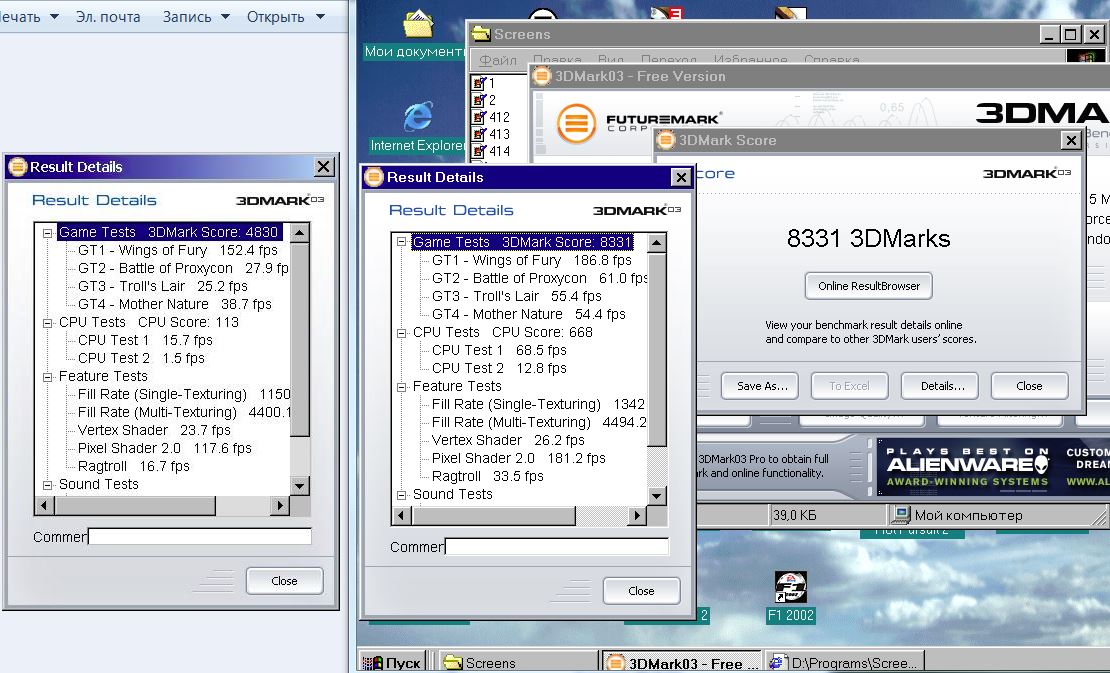Click vertical scrollbar up arrow, left Result Details

[299, 232]
